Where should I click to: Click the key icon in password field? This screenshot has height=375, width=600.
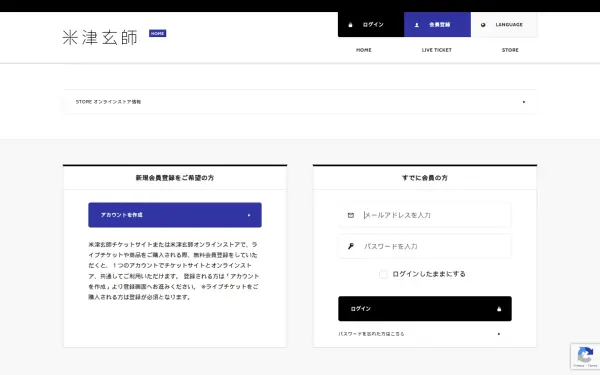351,246
